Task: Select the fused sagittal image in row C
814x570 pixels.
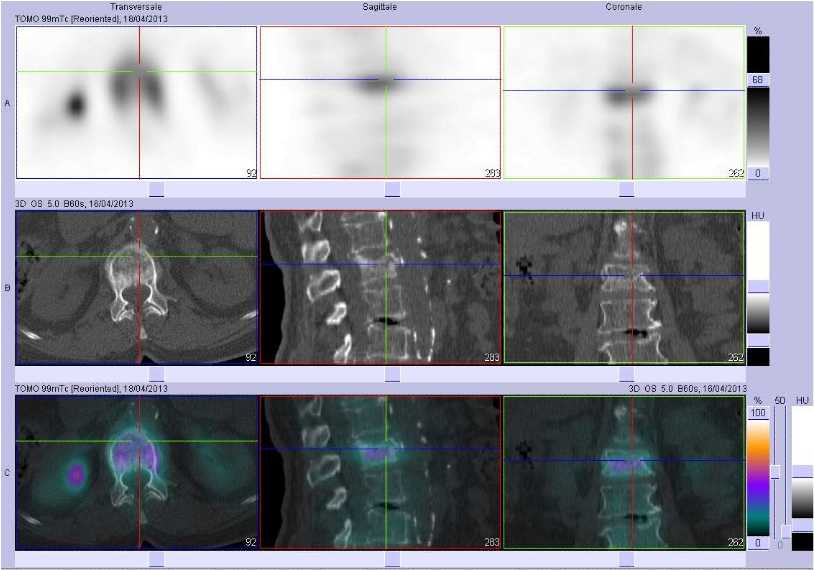Action: 380,472
